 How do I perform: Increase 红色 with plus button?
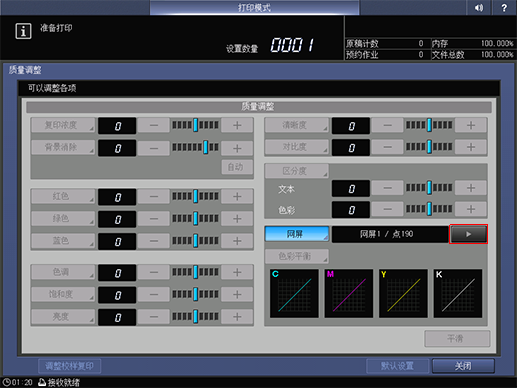tap(237, 197)
